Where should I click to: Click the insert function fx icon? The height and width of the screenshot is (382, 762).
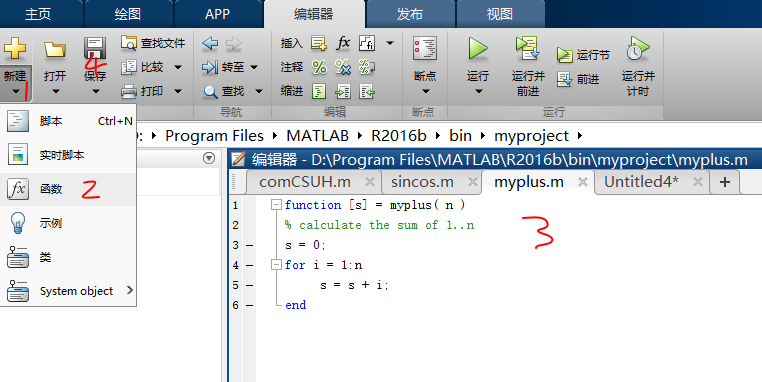(343, 43)
